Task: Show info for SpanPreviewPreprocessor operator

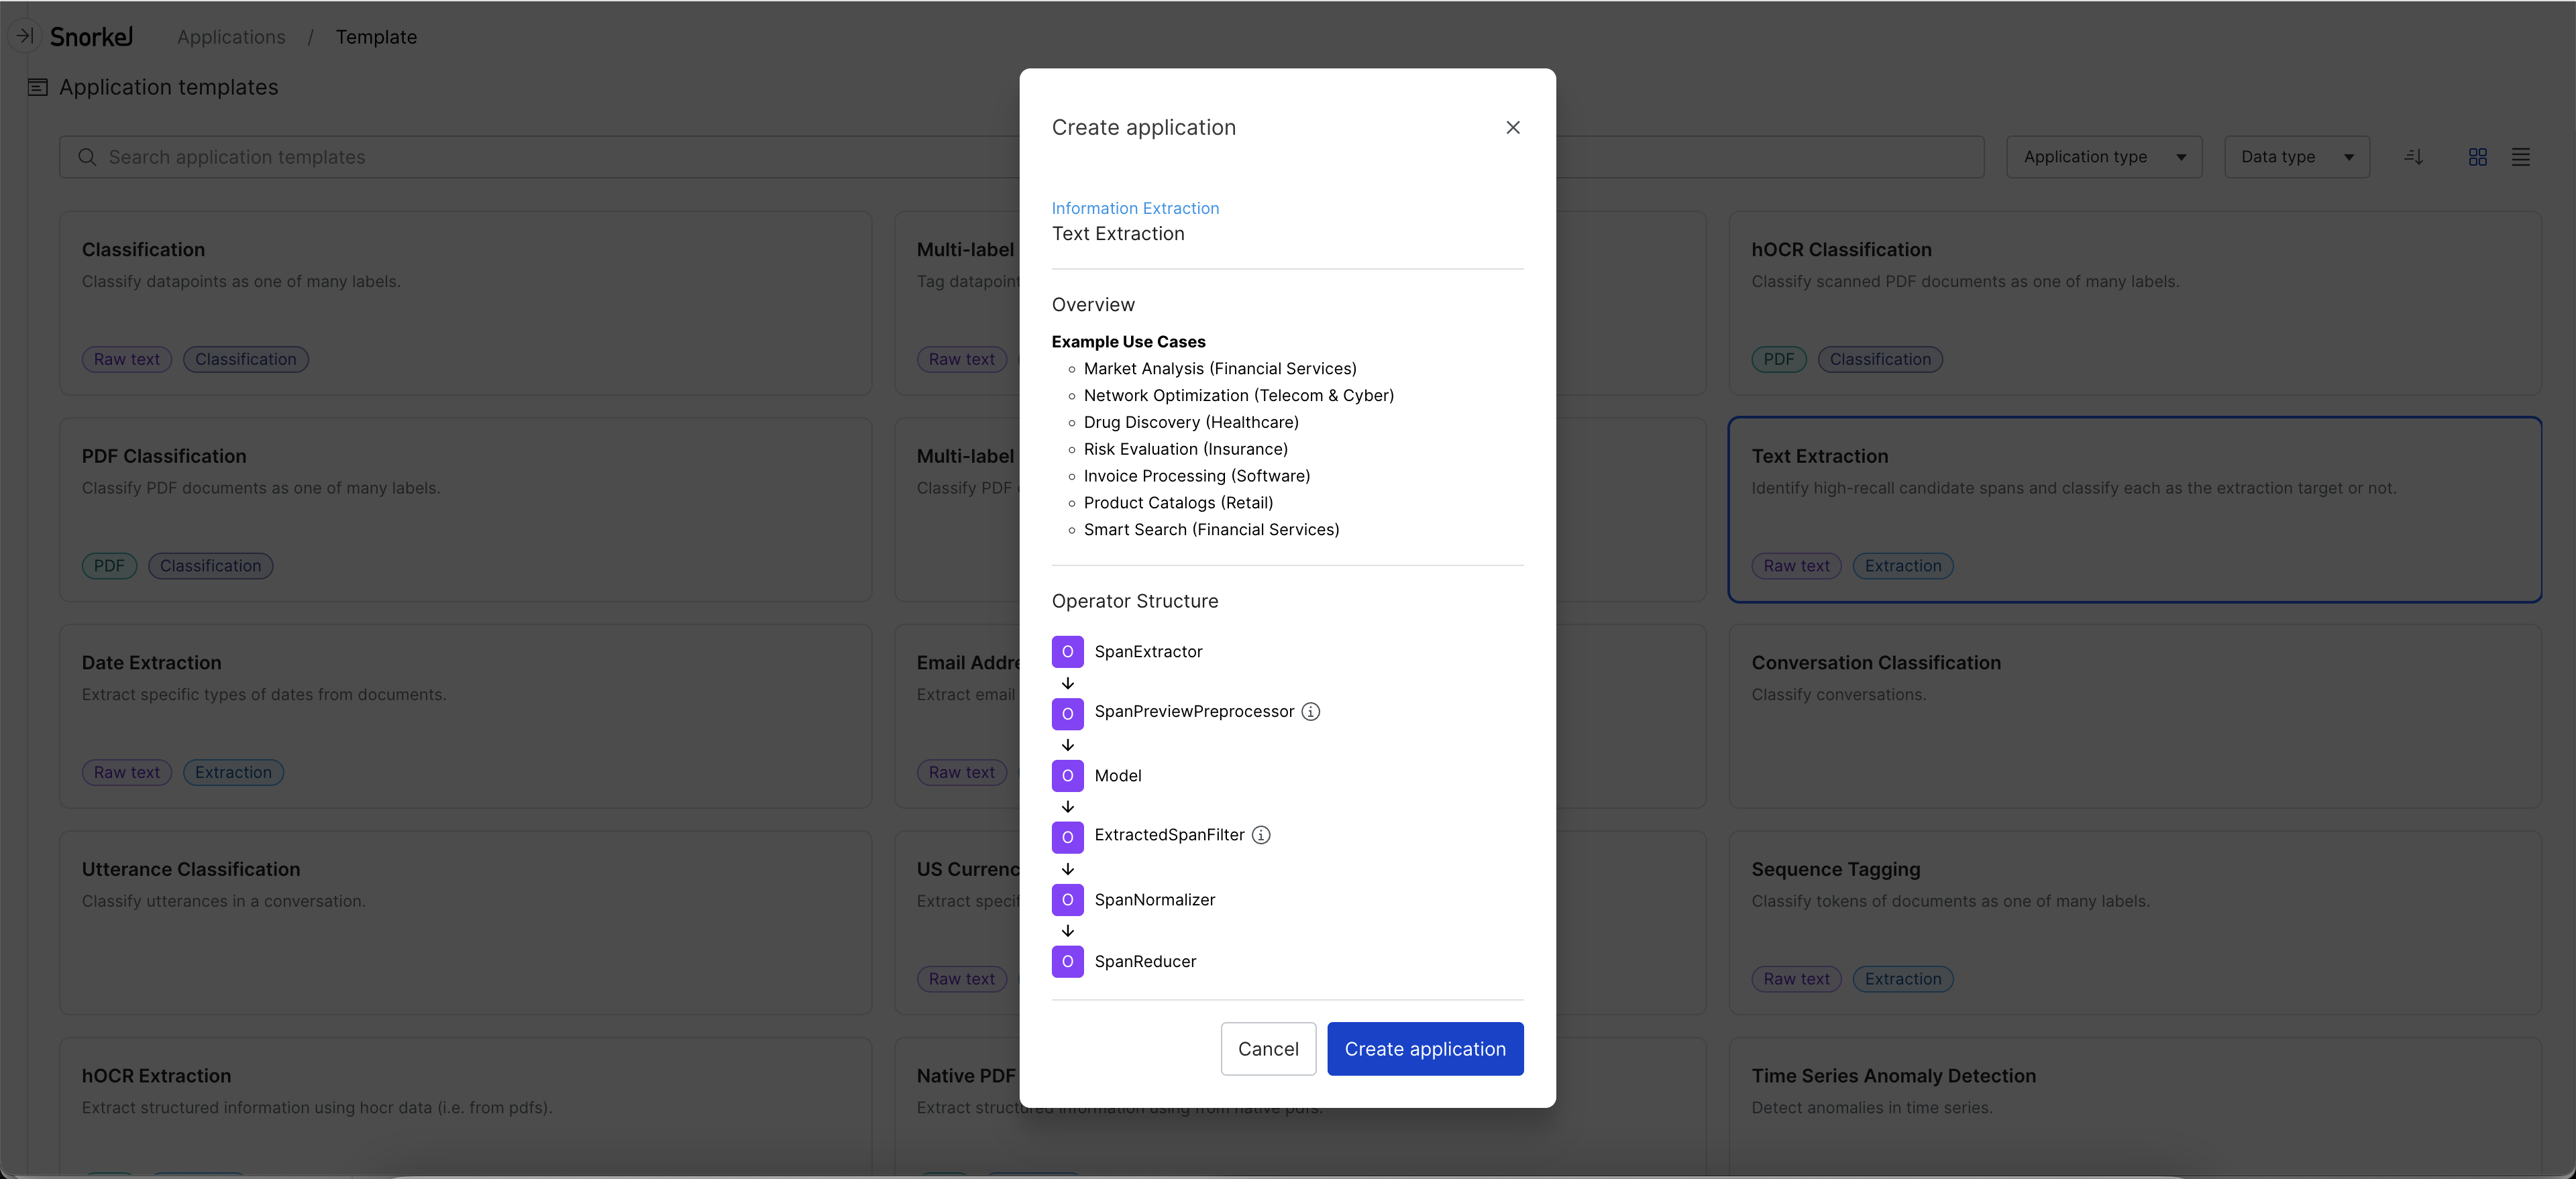Action: tap(1310, 711)
